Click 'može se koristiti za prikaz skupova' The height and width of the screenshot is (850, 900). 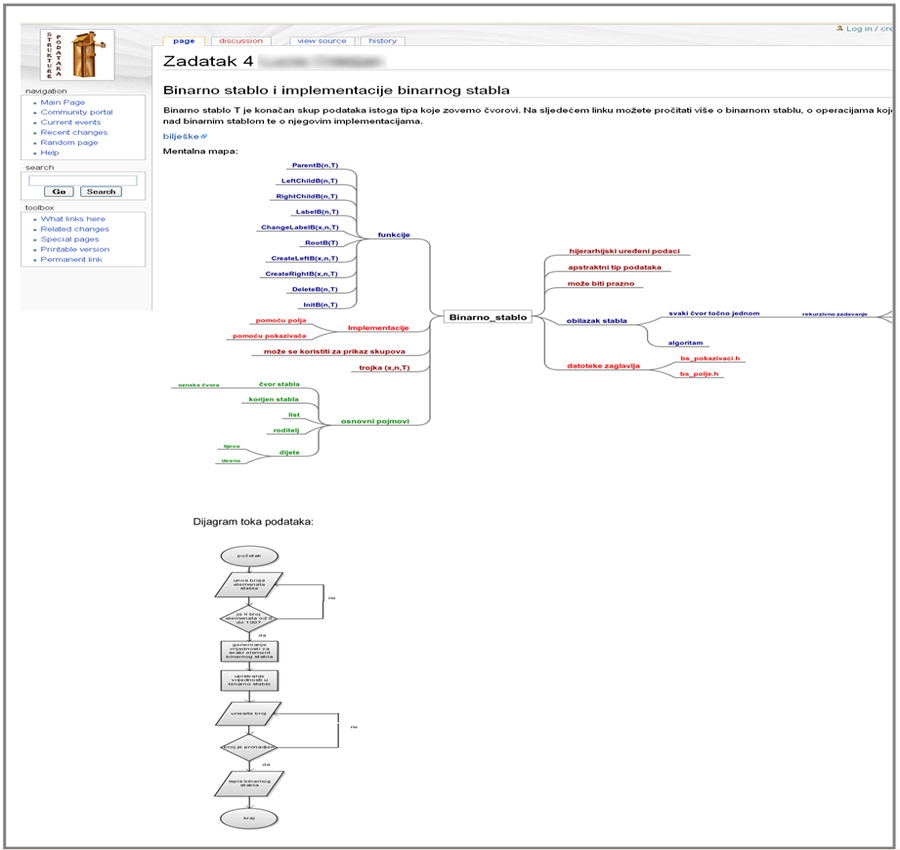(x=335, y=351)
